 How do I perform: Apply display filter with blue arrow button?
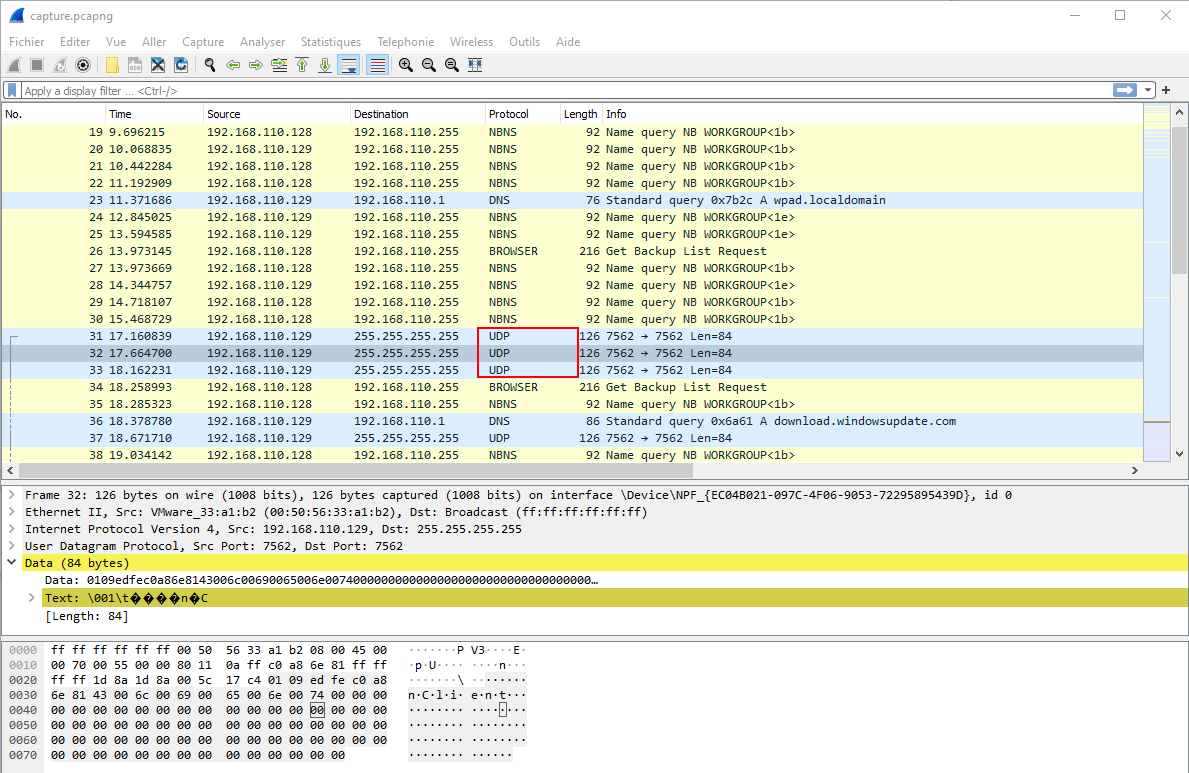point(1125,90)
